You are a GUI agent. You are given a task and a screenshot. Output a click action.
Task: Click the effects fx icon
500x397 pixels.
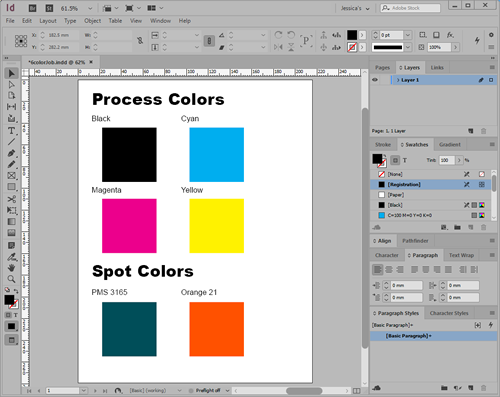[450, 35]
